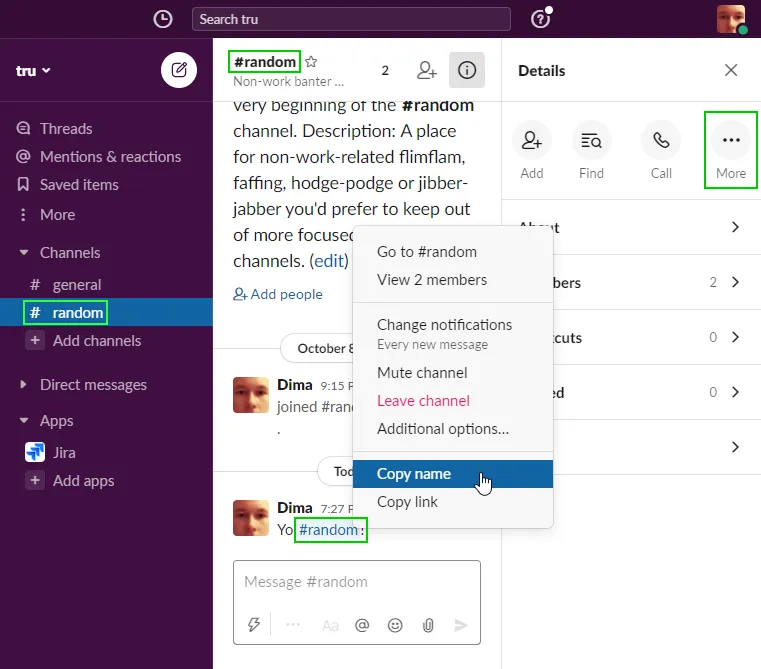761x669 pixels.
Task: Click the composer more options dots
Action: [x=293, y=625]
